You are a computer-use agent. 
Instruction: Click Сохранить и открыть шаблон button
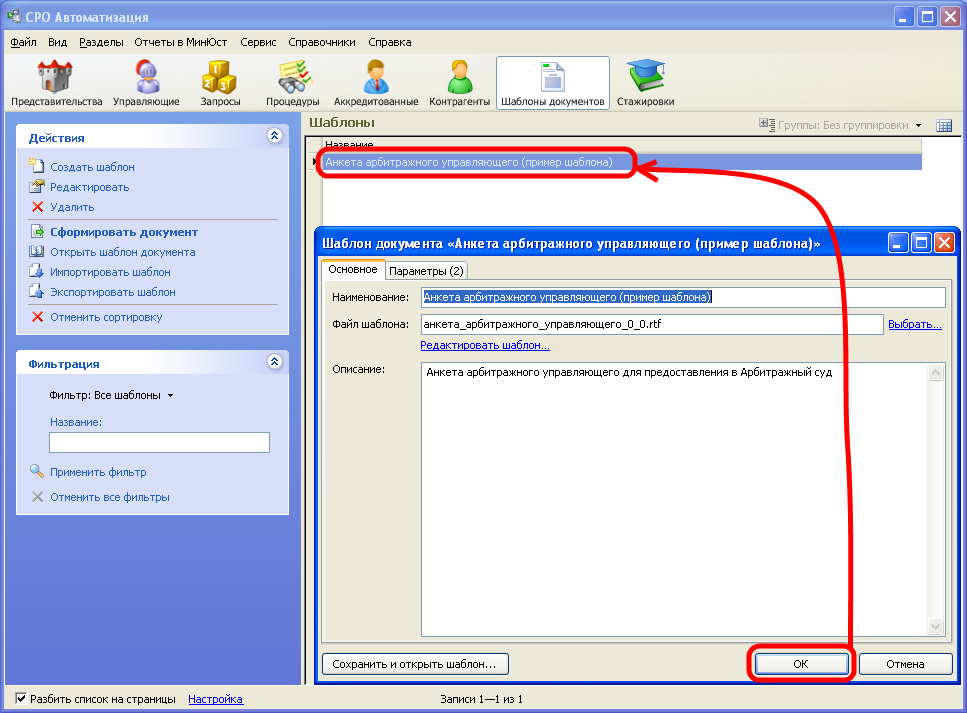[415, 664]
